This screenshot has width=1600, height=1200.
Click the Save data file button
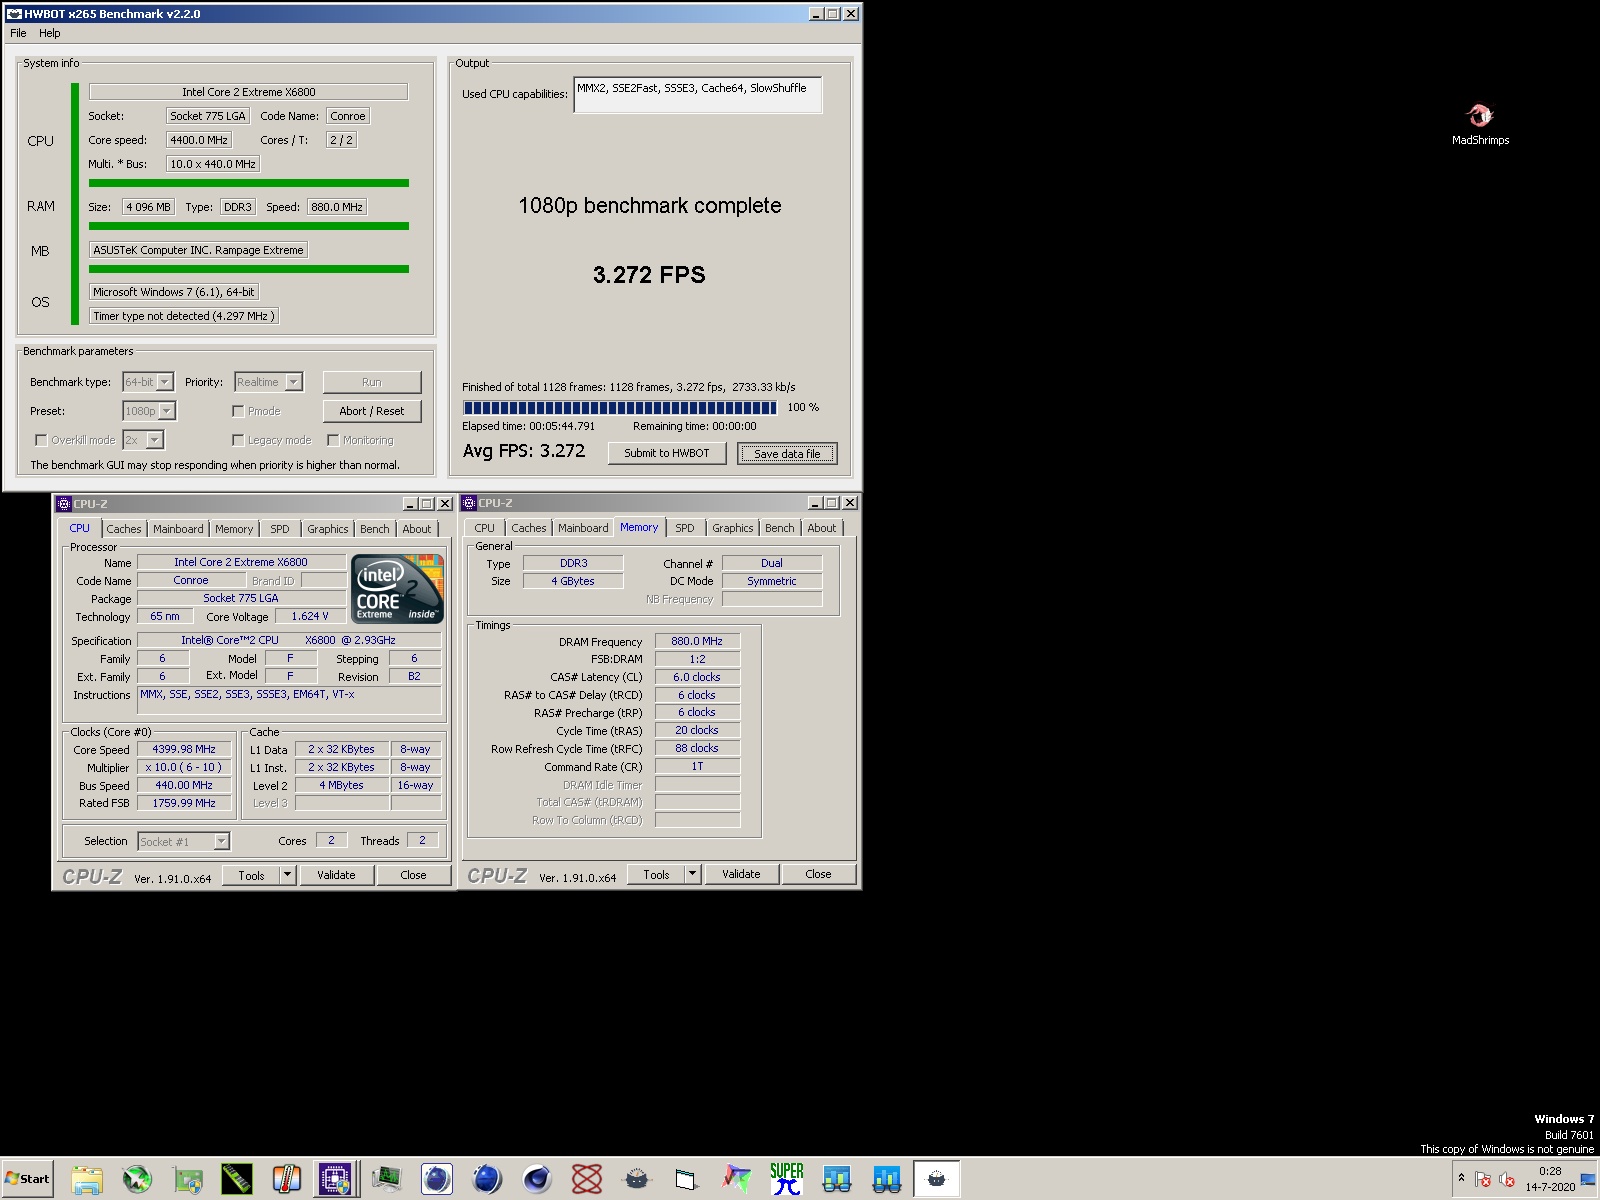(787, 454)
